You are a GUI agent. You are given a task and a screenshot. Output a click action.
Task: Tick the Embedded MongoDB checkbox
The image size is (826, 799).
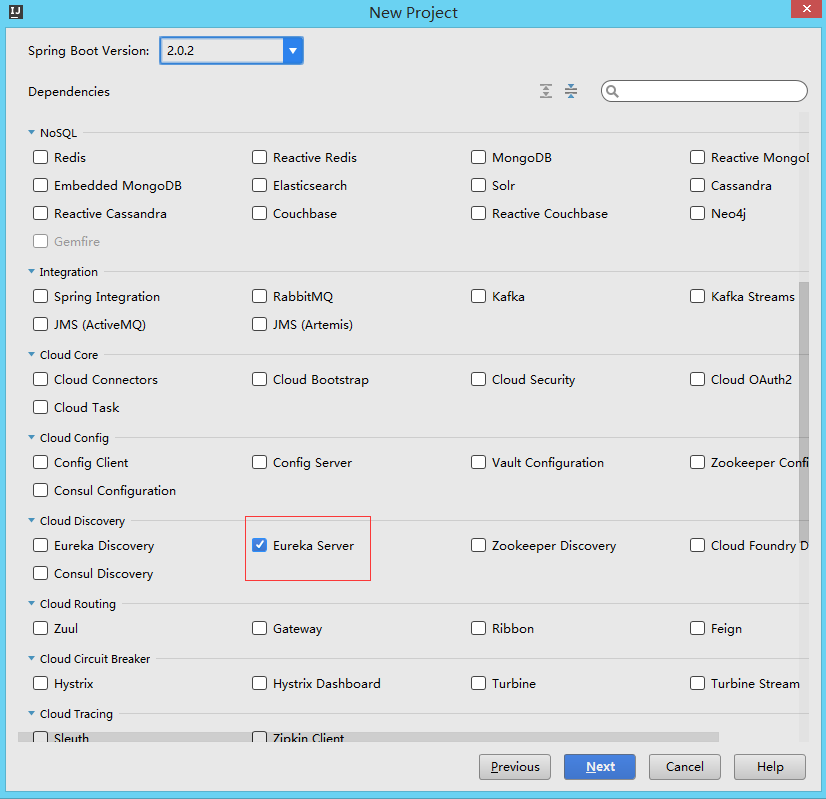(41, 185)
